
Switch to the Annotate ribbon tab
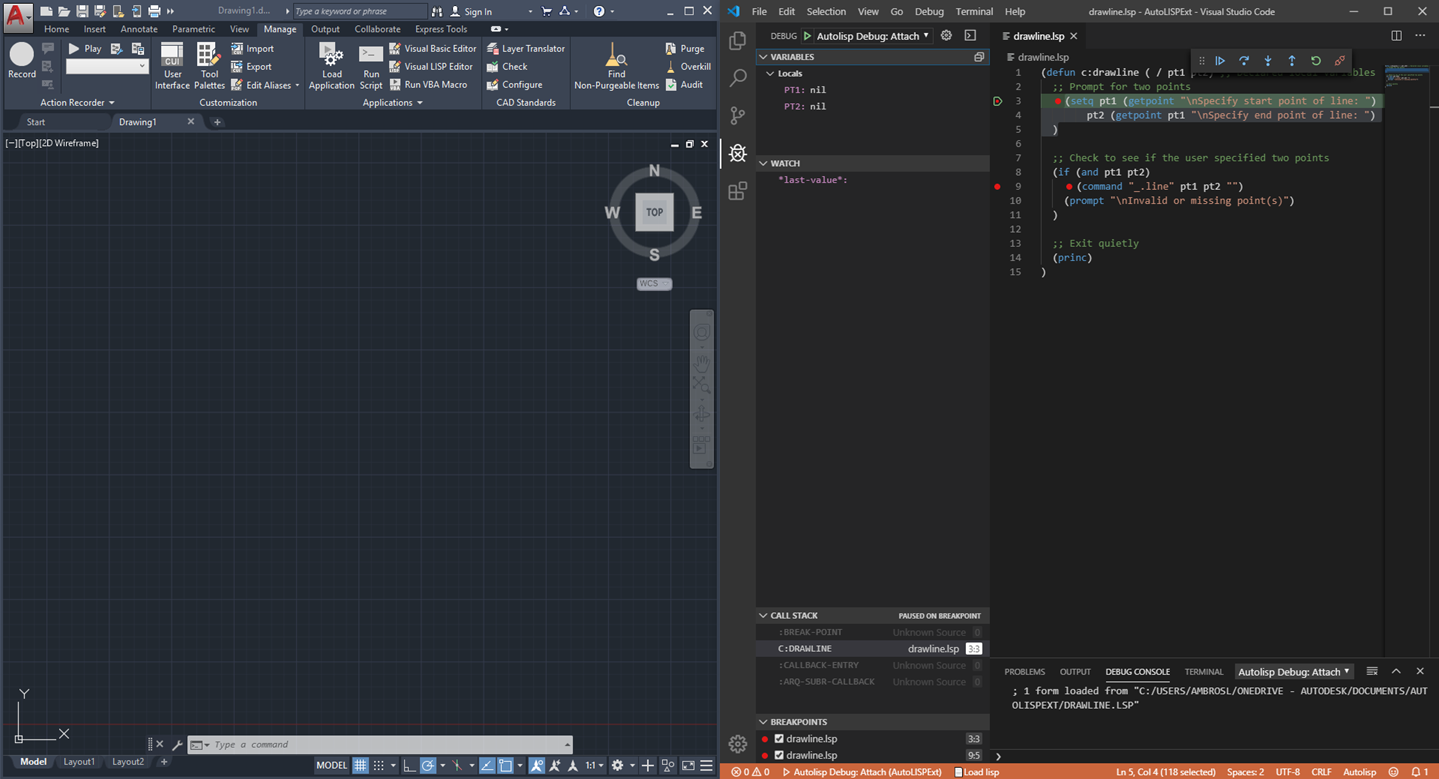click(x=139, y=29)
